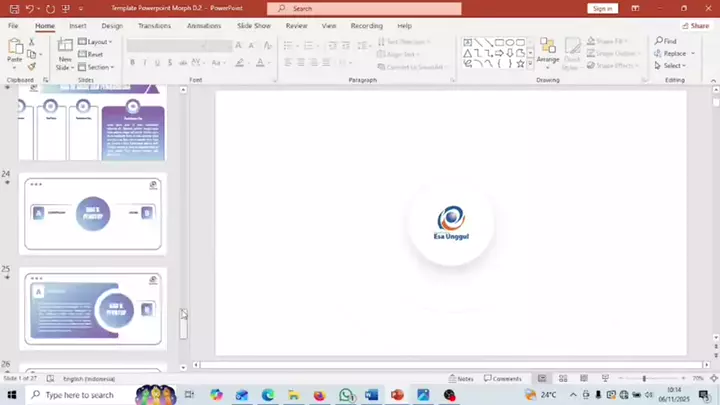Expand the Select dropdown in Editing group
Screen dimensions: 720x405
click(670, 66)
